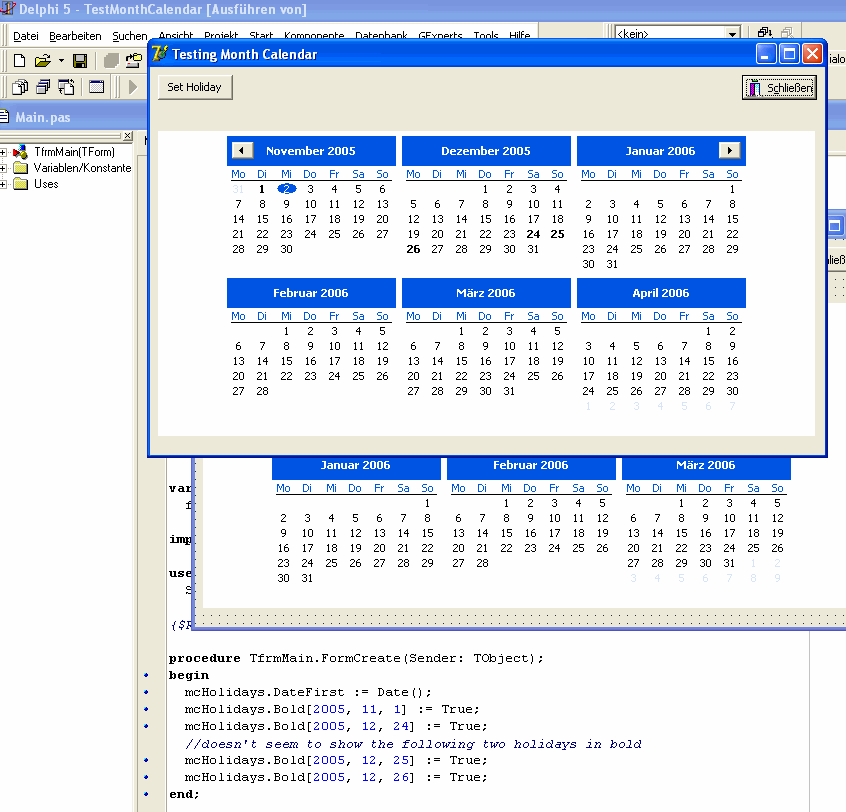The height and width of the screenshot is (812, 846).
Task: Click the New Form toolbar icon
Action: (x=96, y=87)
